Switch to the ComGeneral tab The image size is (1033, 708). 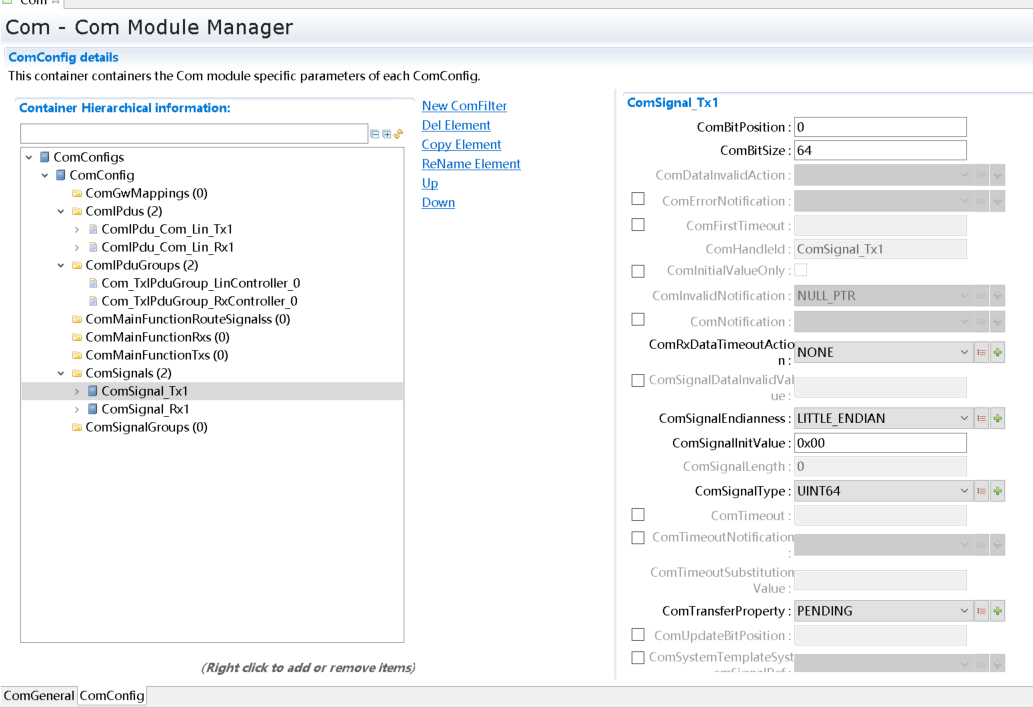pyautogui.click(x=39, y=696)
